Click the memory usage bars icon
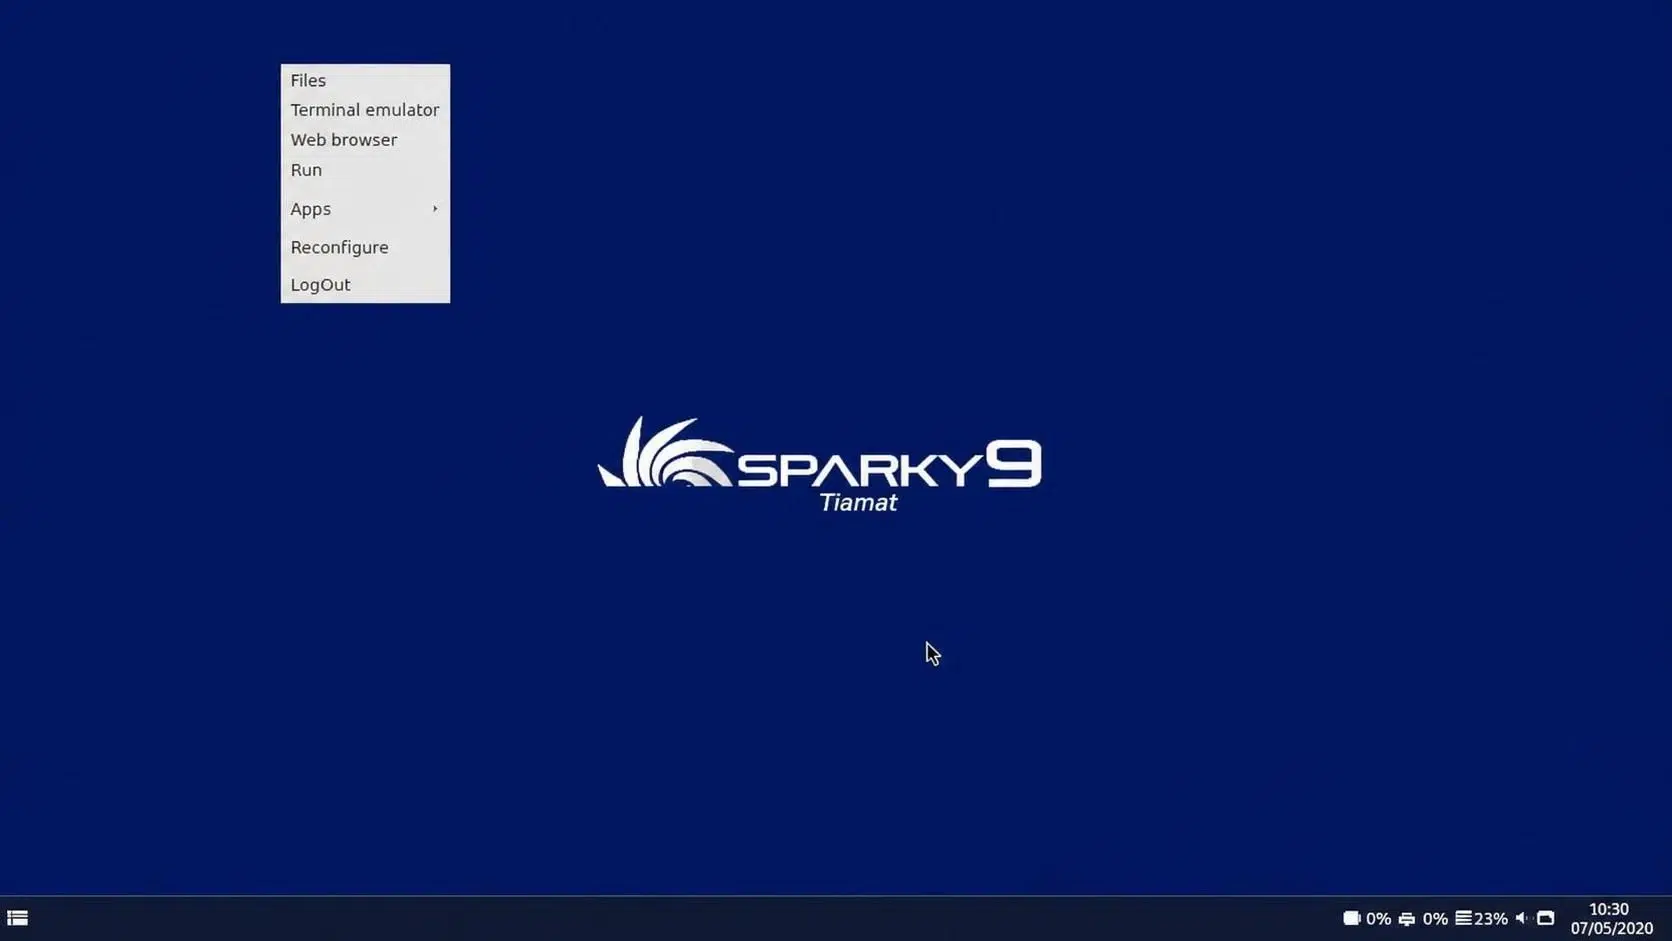The width and height of the screenshot is (1672, 941). (1463, 918)
